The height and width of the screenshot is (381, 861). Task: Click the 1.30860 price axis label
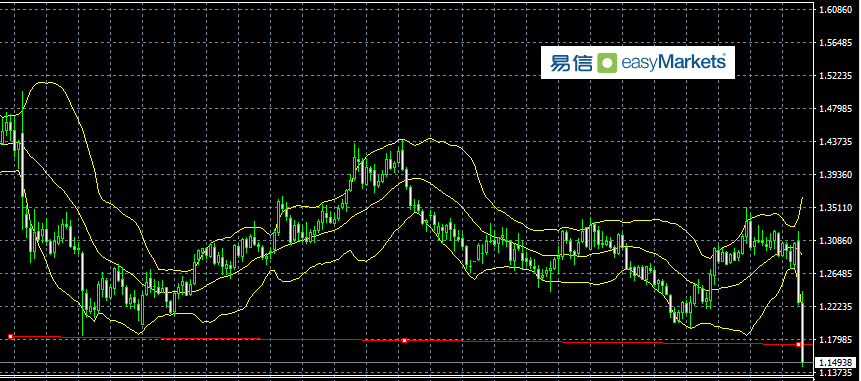(835, 240)
